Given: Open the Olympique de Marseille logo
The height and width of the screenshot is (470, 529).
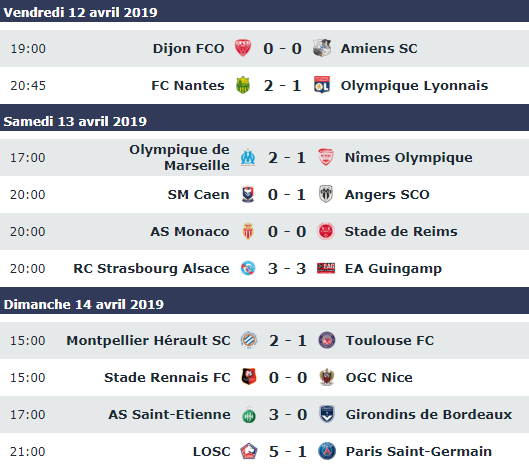Looking at the screenshot, I should (248, 158).
